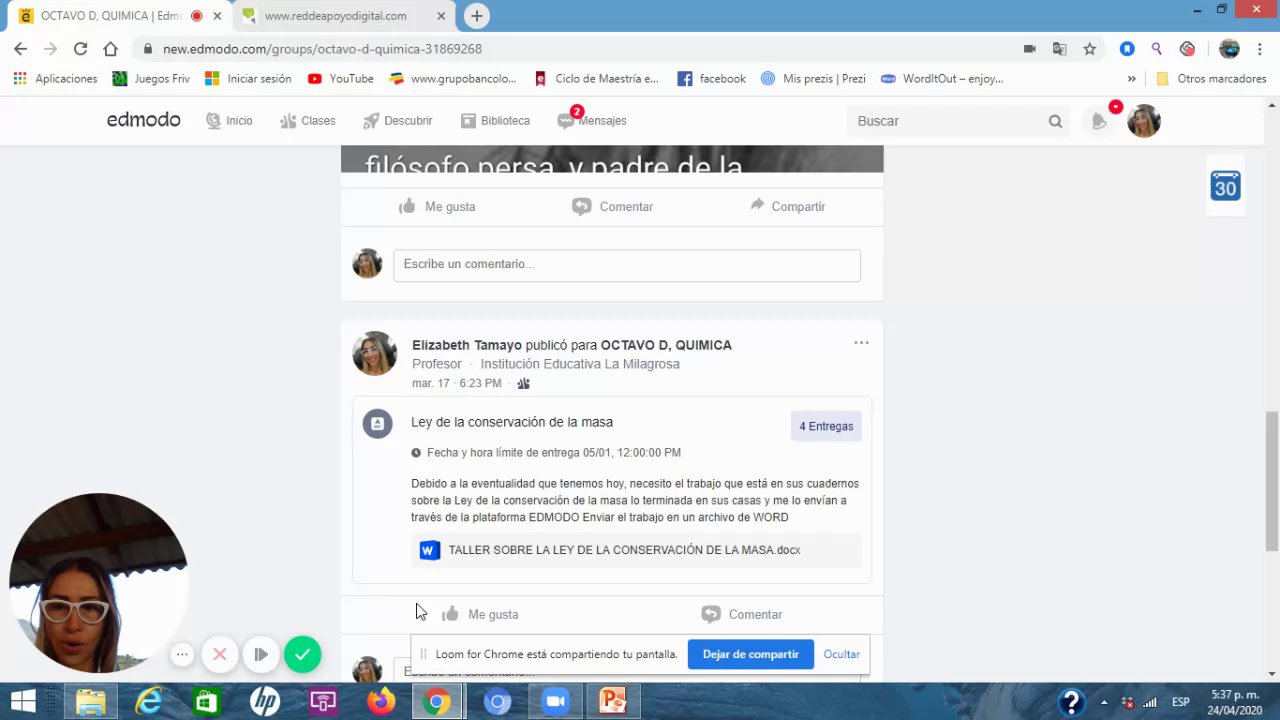Open the browser home page icon
This screenshot has height=720, width=1280.
pyautogui.click(x=110, y=48)
